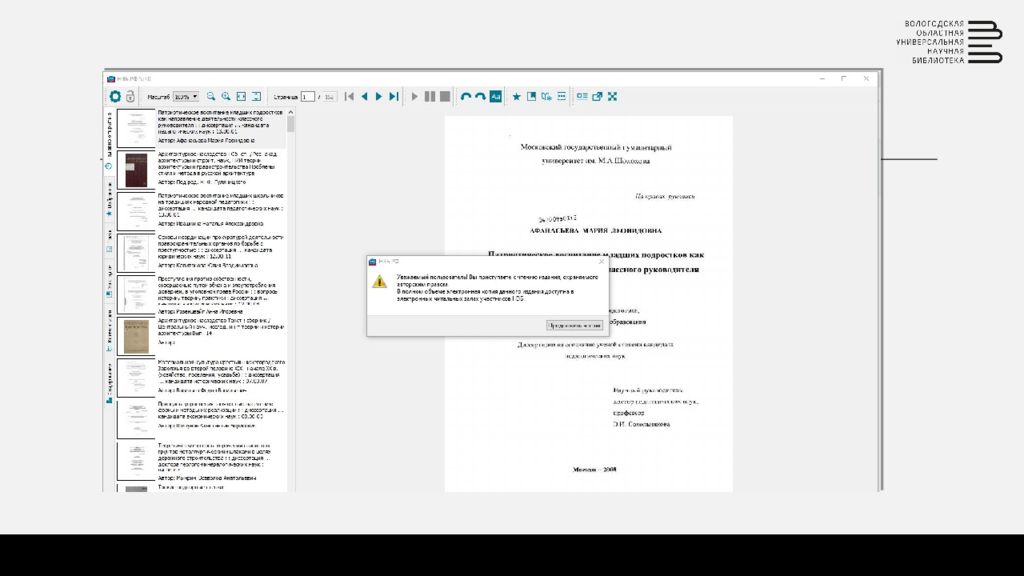Viewport: 1024px width, 576px height.
Task: Click the list lines toolbar icon
Action: coord(562,97)
